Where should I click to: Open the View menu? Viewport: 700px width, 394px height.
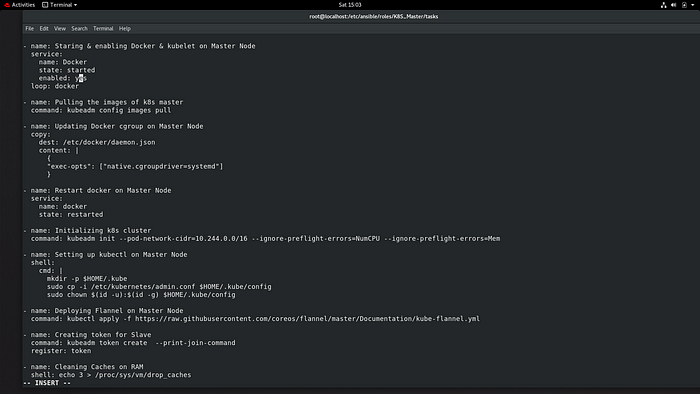tap(60, 29)
